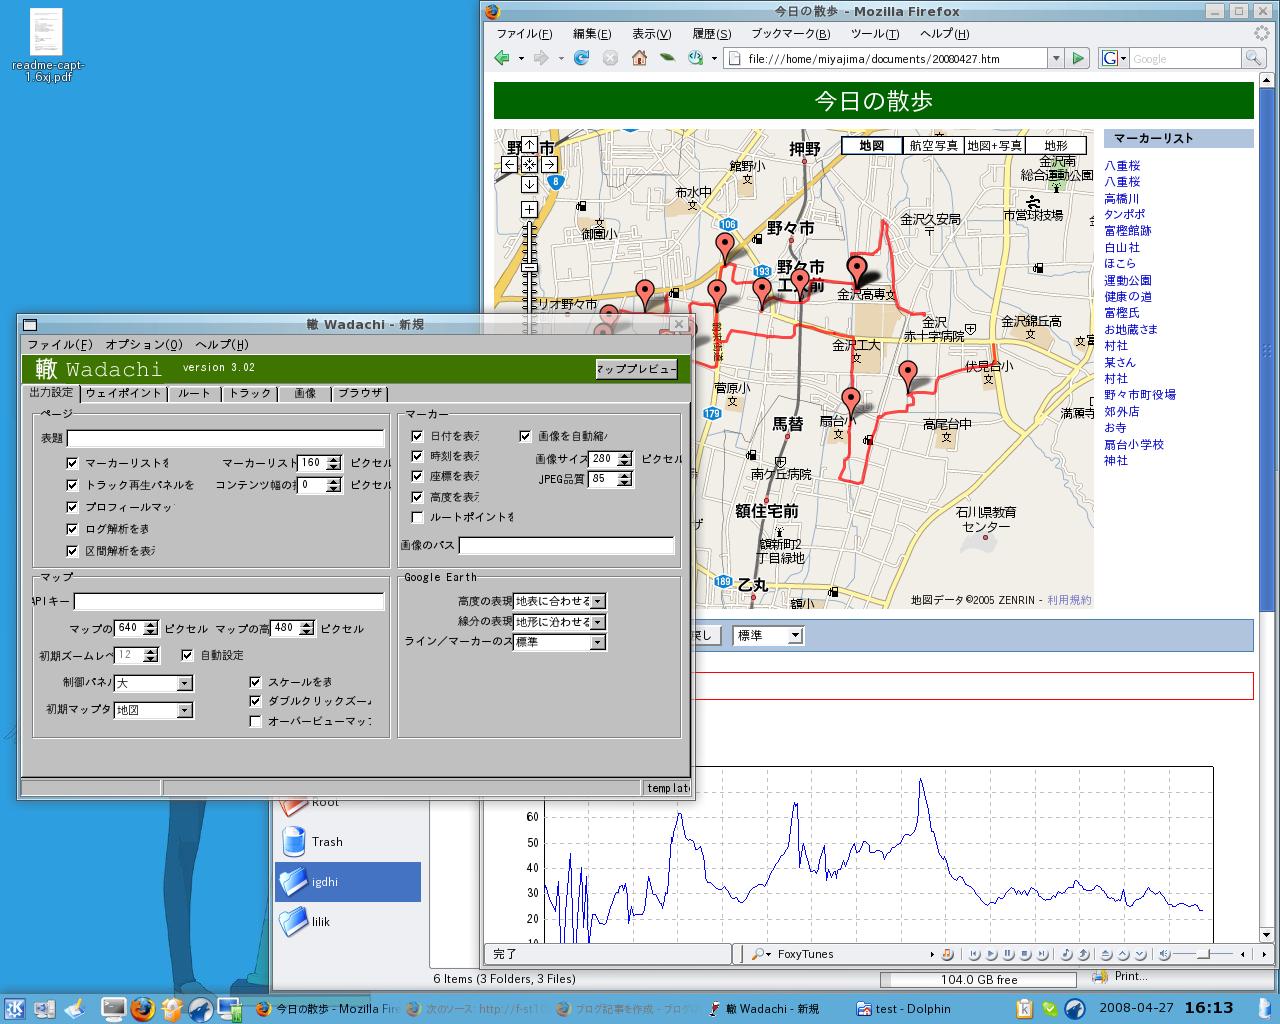This screenshot has height=1024, width=1280.
Task: Toggle the 自動設定 checkbox
Action: [x=188, y=655]
